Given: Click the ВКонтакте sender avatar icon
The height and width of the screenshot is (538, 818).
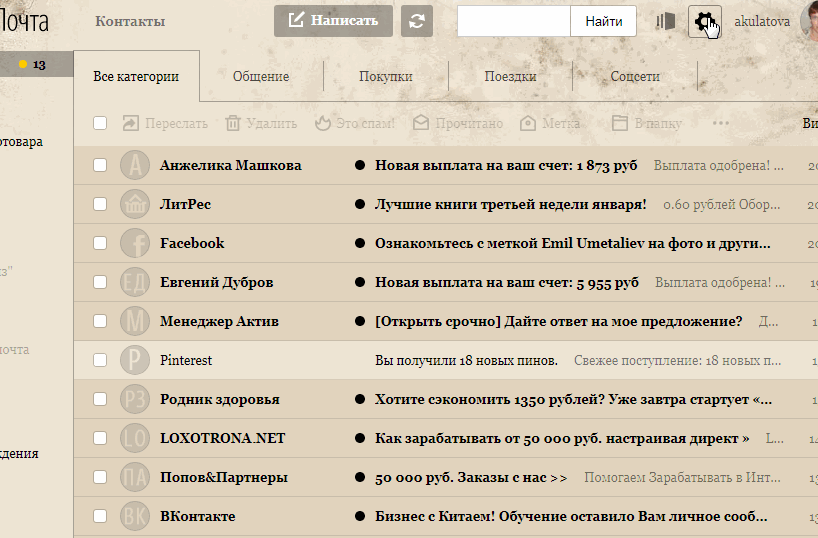Looking at the screenshot, I should tap(135, 516).
